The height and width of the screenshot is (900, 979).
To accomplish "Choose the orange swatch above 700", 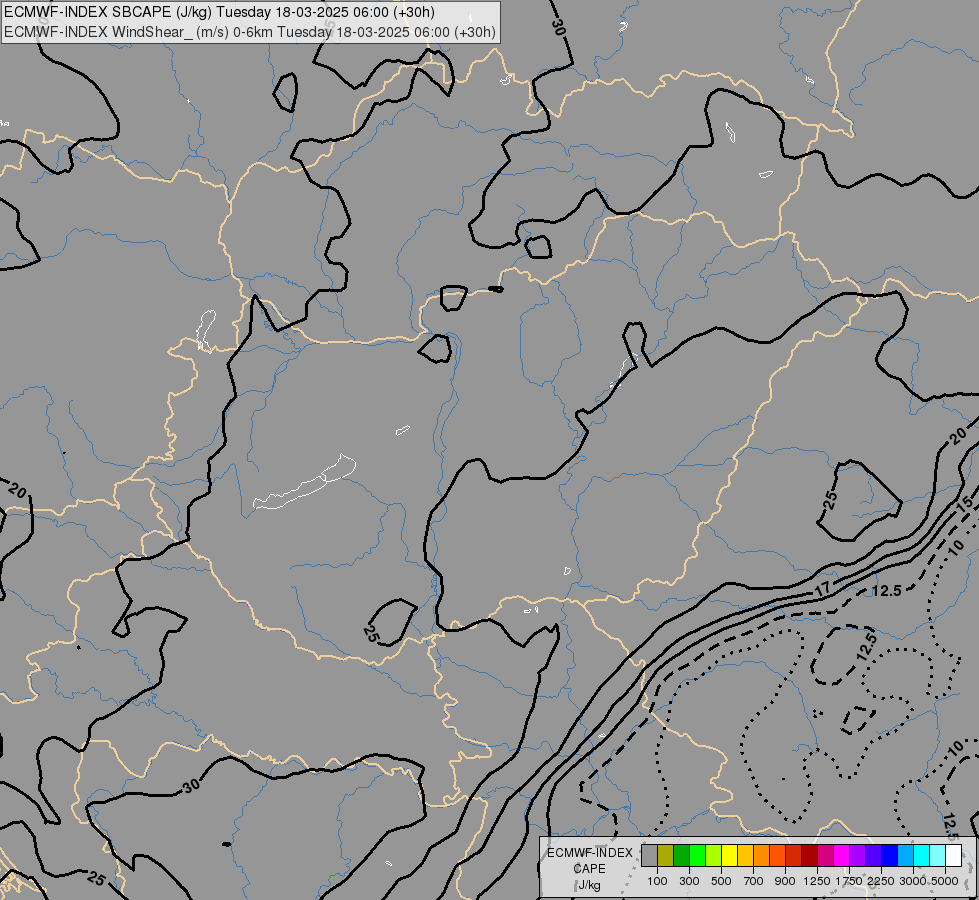I will point(761,855).
